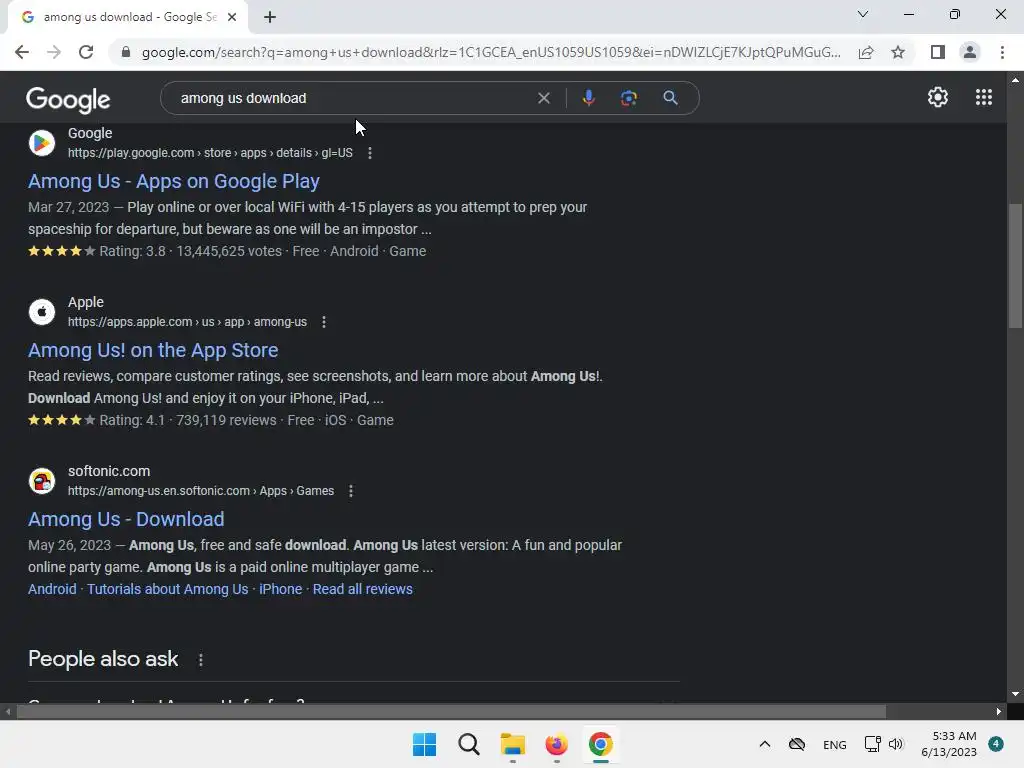Clear the search query text
The image size is (1024, 768).
543,98
